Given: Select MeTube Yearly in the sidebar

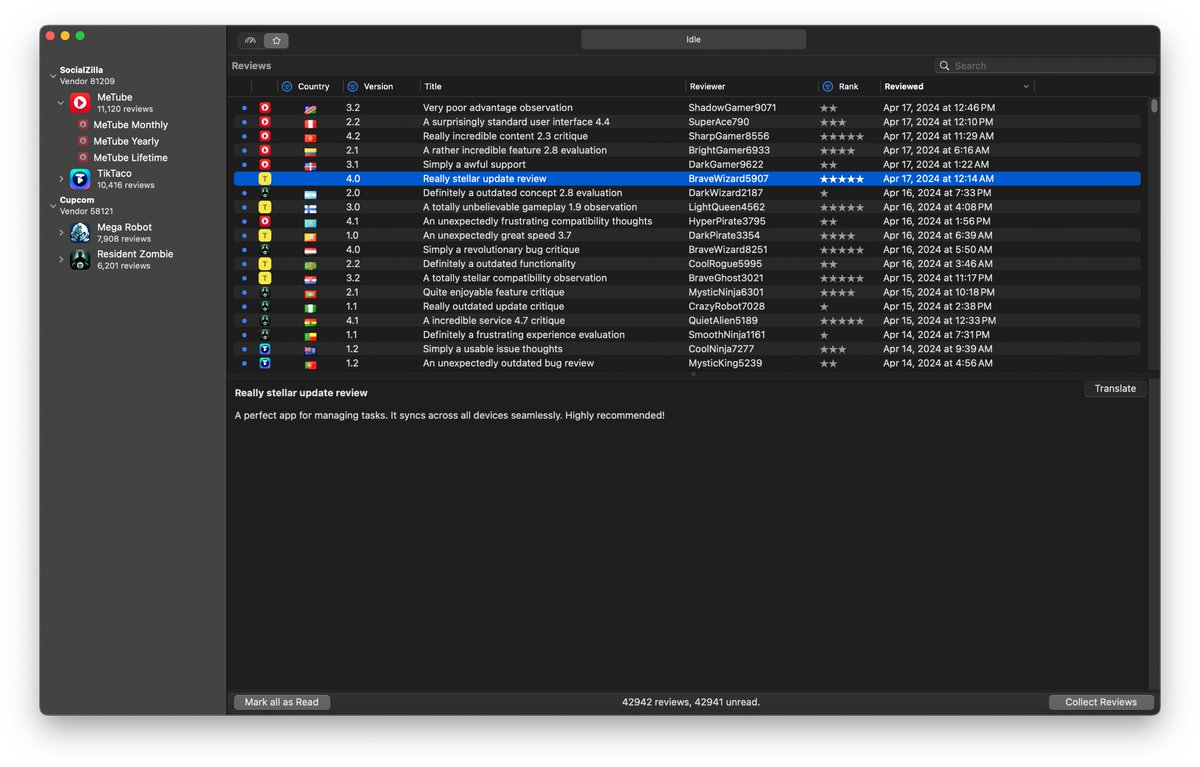Looking at the screenshot, I should click(x=126, y=141).
